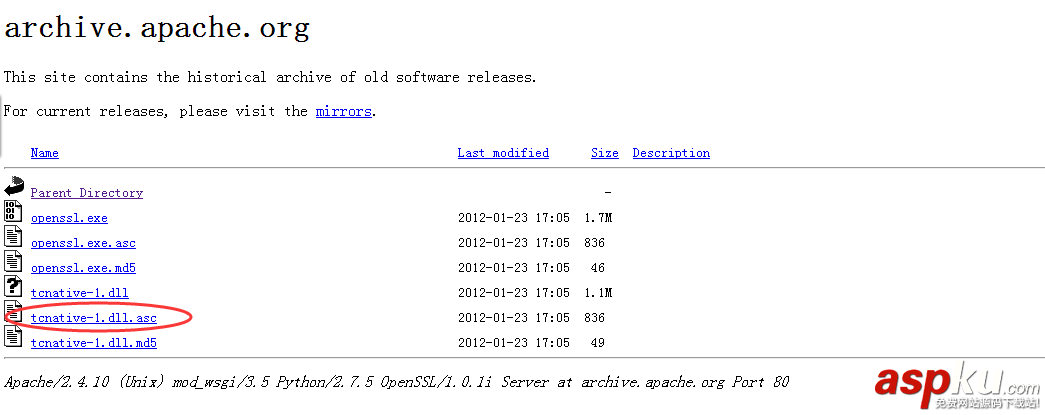Viewport: 1045px width, 415px height.
Task: Click the archive.apache.org page heading
Action: tap(157, 29)
